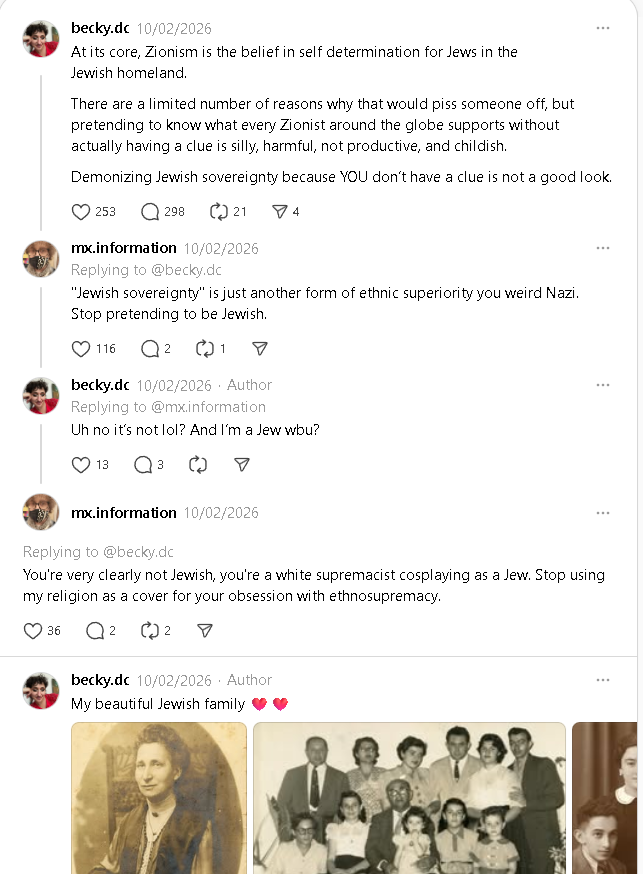Open the 298 comments on the first post

pos(150,212)
